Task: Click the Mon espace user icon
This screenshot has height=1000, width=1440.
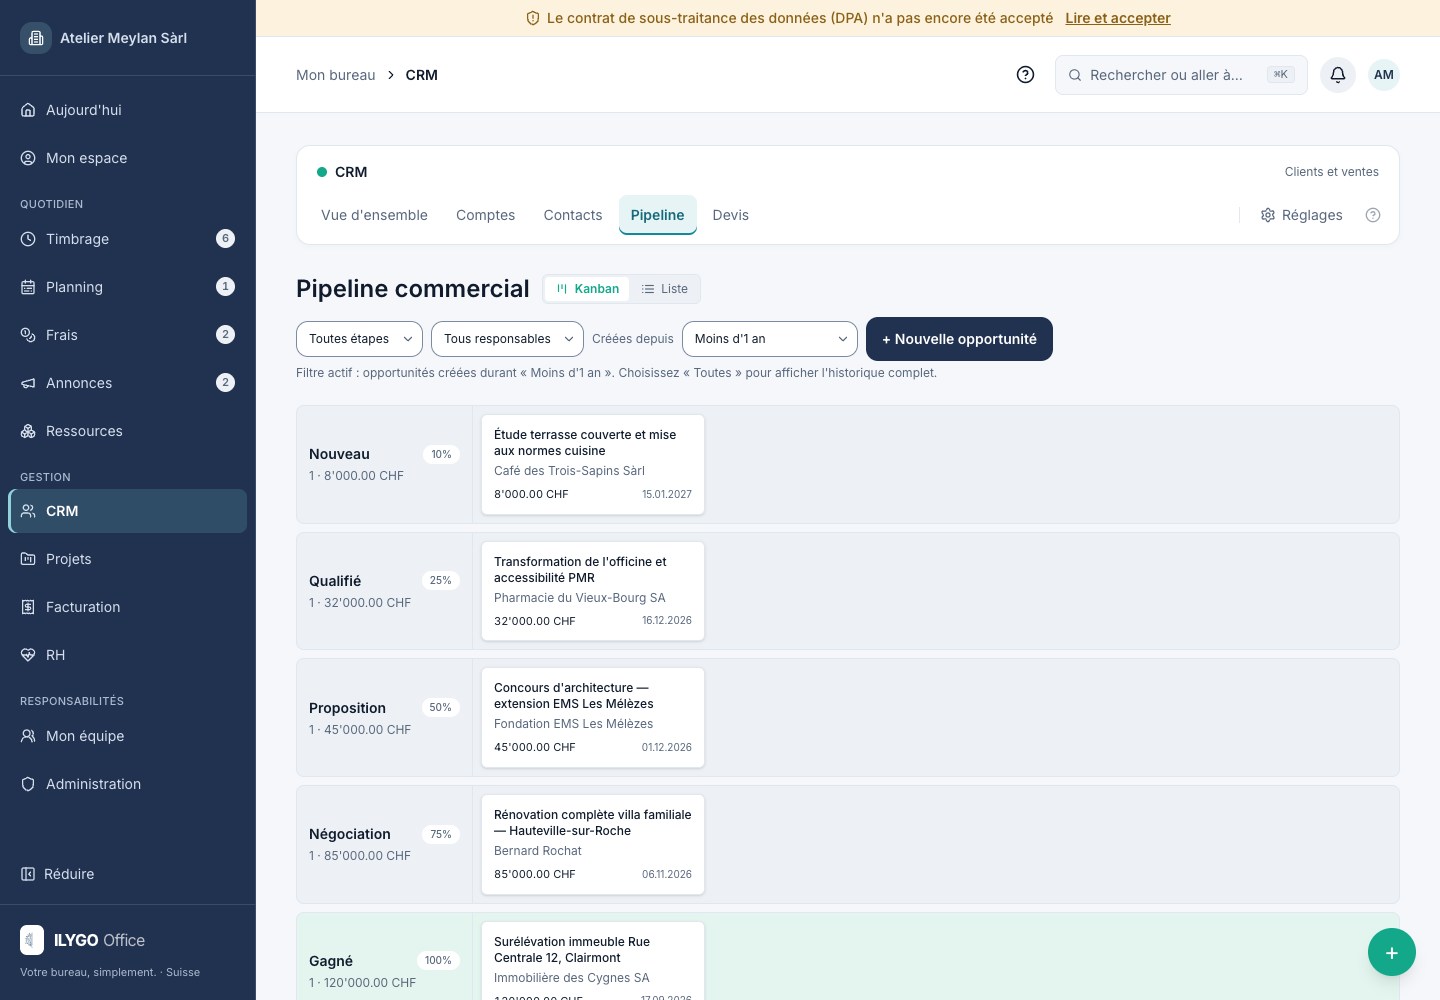Action: (28, 158)
